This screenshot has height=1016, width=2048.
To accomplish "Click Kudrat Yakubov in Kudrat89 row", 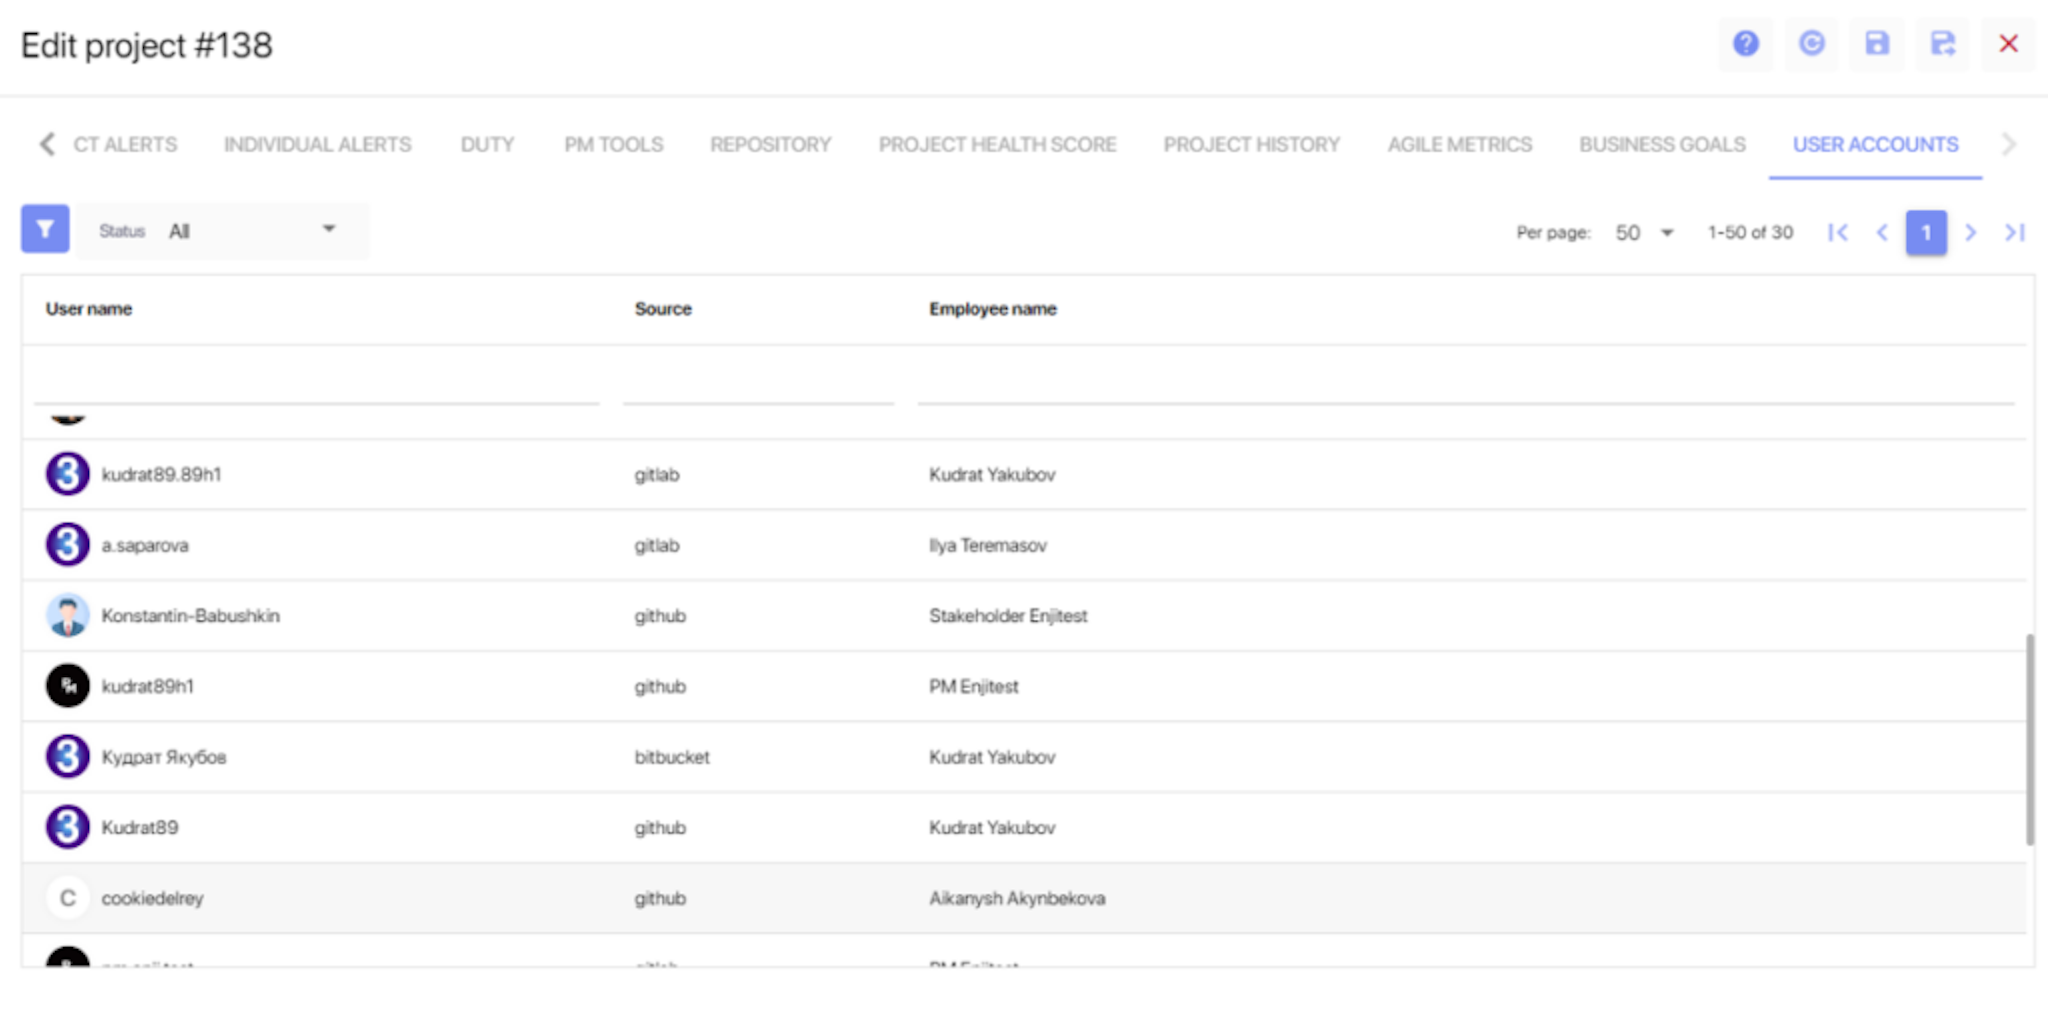I will coord(992,827).
